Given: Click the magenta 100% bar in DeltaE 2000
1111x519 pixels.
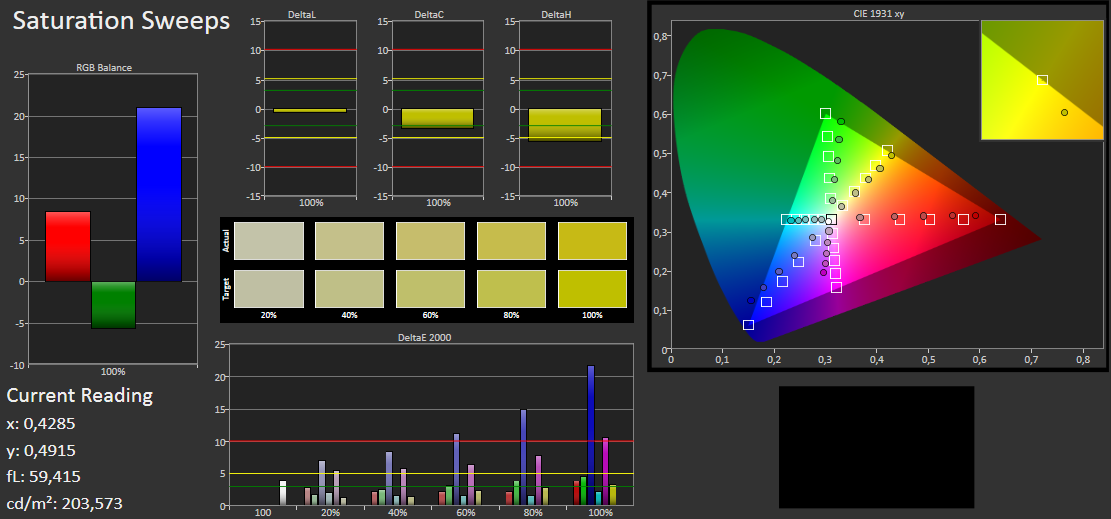Looking at the screenshot, I should coord(605,471).
